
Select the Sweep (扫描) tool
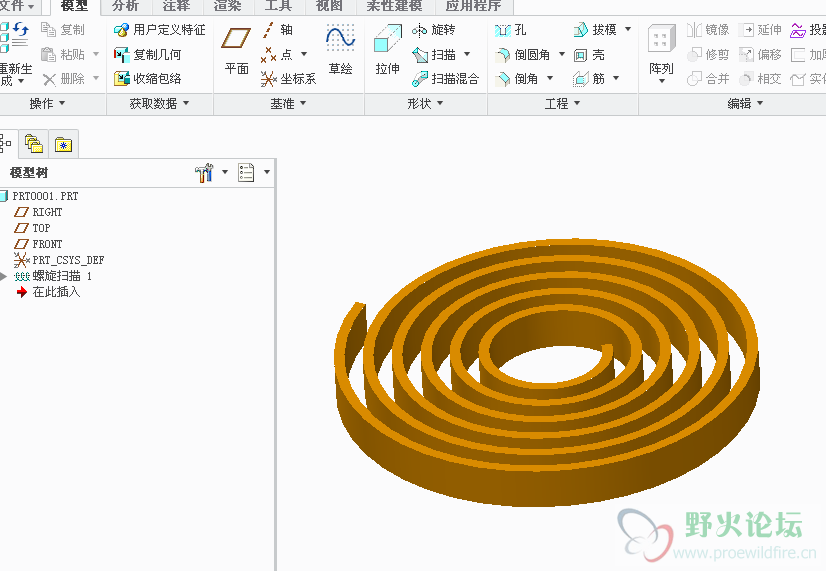click(x=434, y=54)
